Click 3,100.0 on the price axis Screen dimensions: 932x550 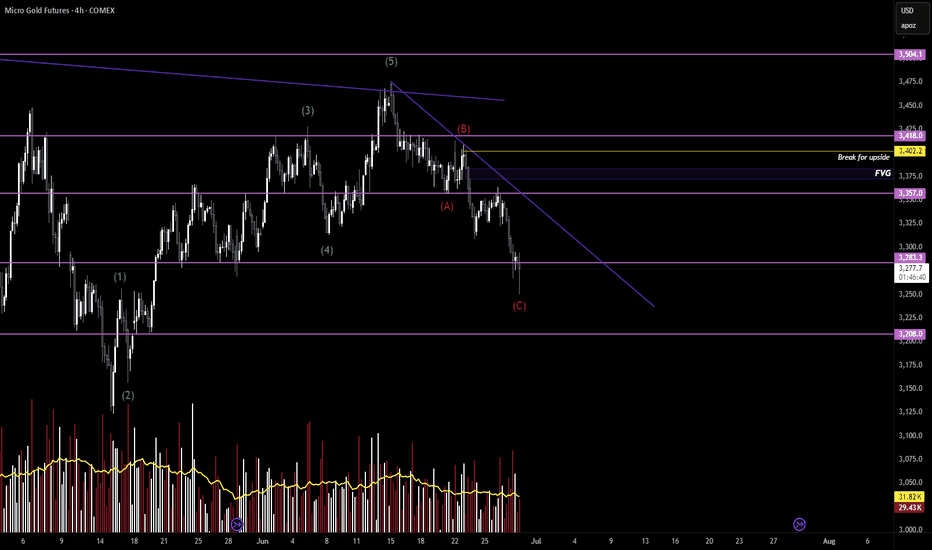coord(910,435)
